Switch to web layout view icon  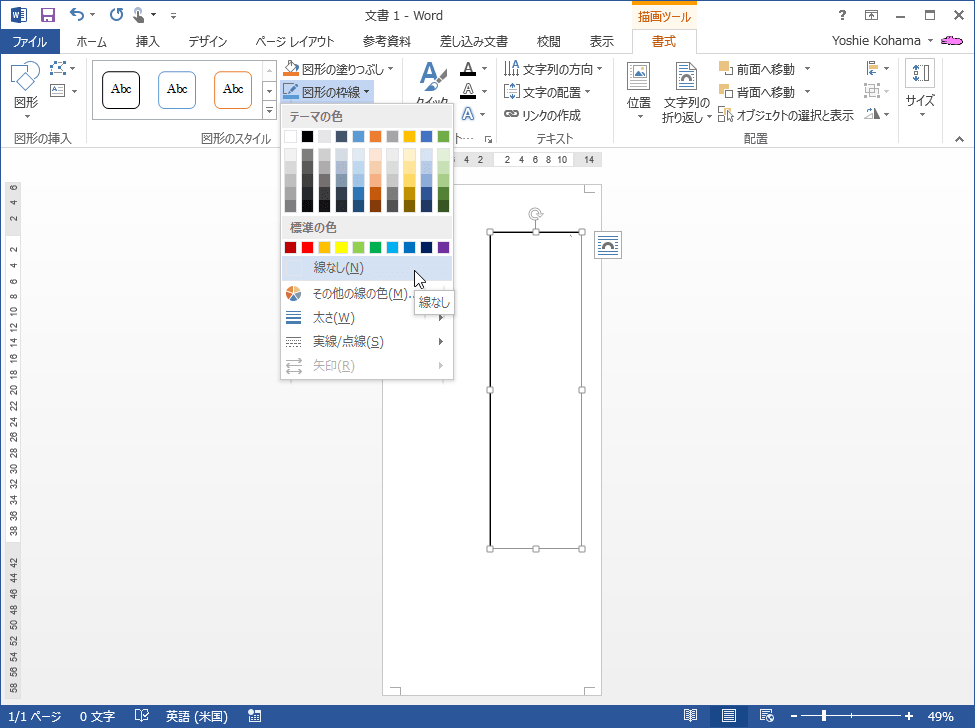tap(767, 716)
